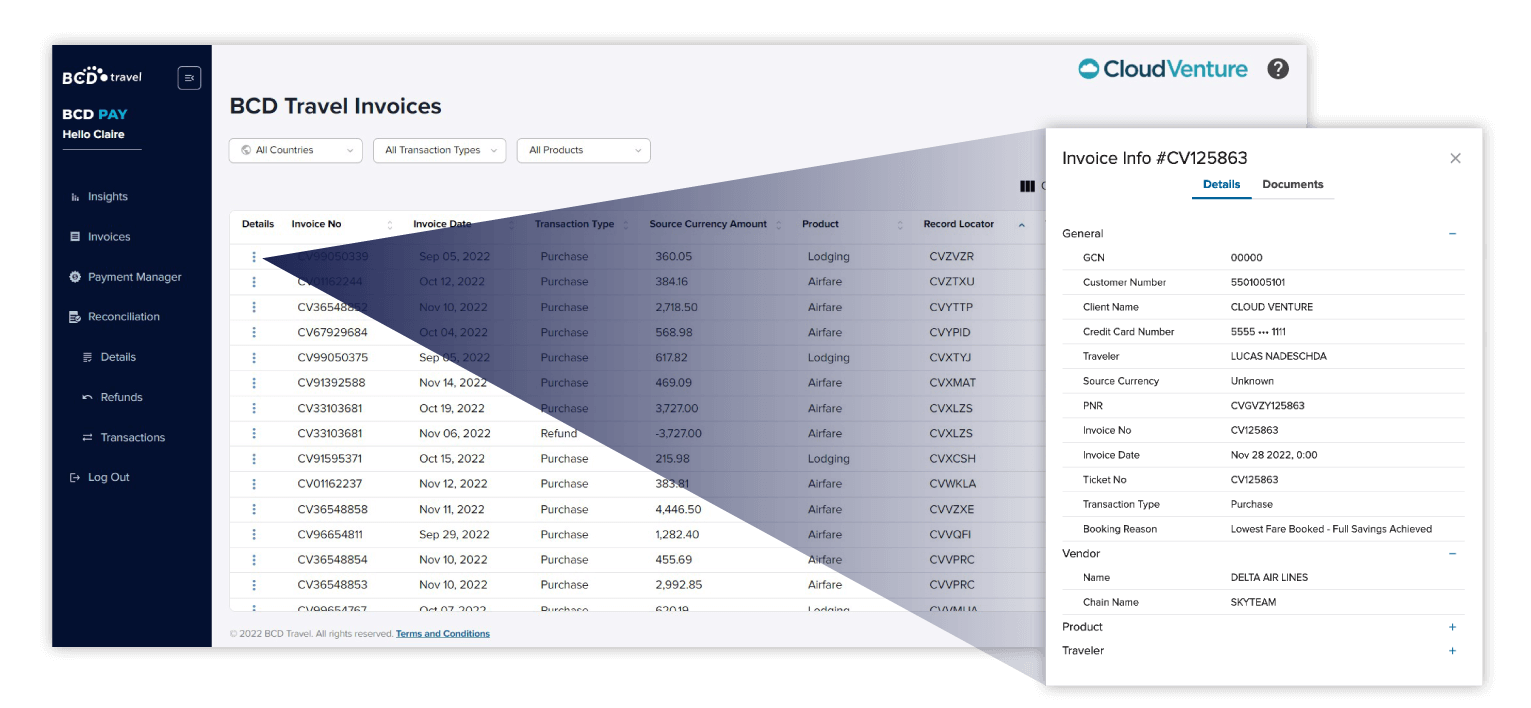Collapse the sidebar with the toggle icon
This screenshot has width=1531, height=708.
pos(189,78)
